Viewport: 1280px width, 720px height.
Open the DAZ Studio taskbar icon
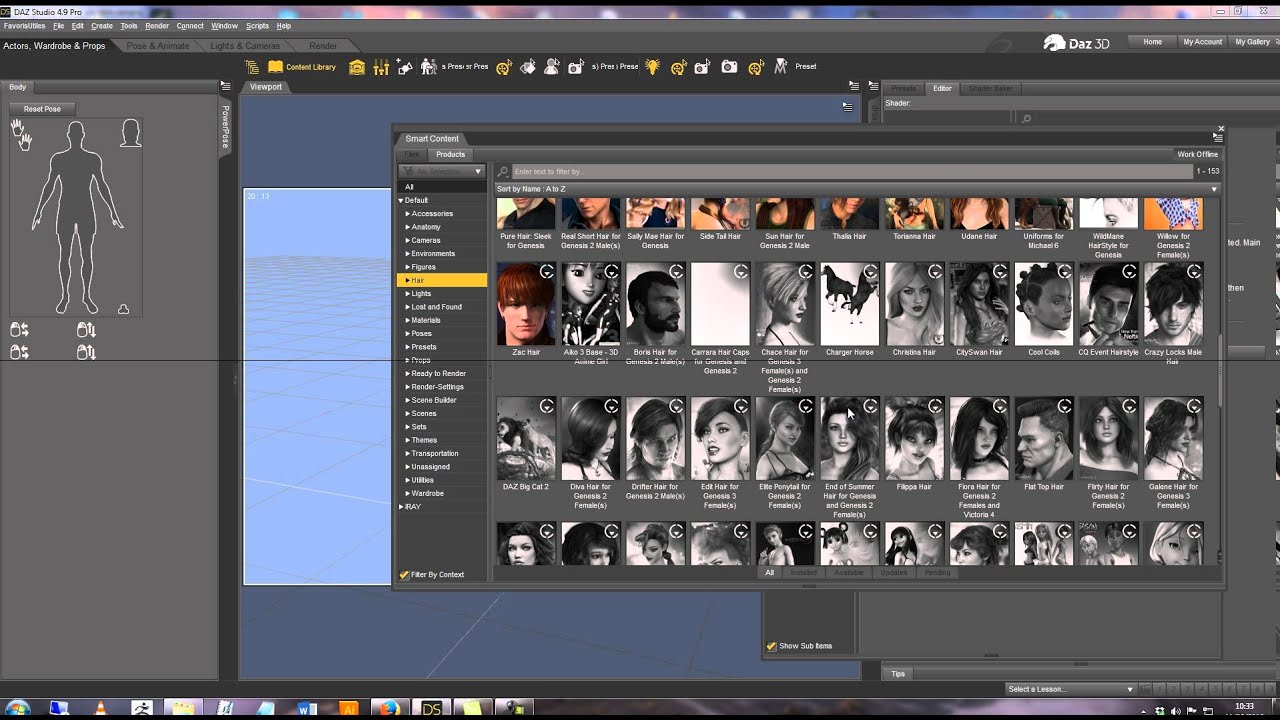point(431,709)
